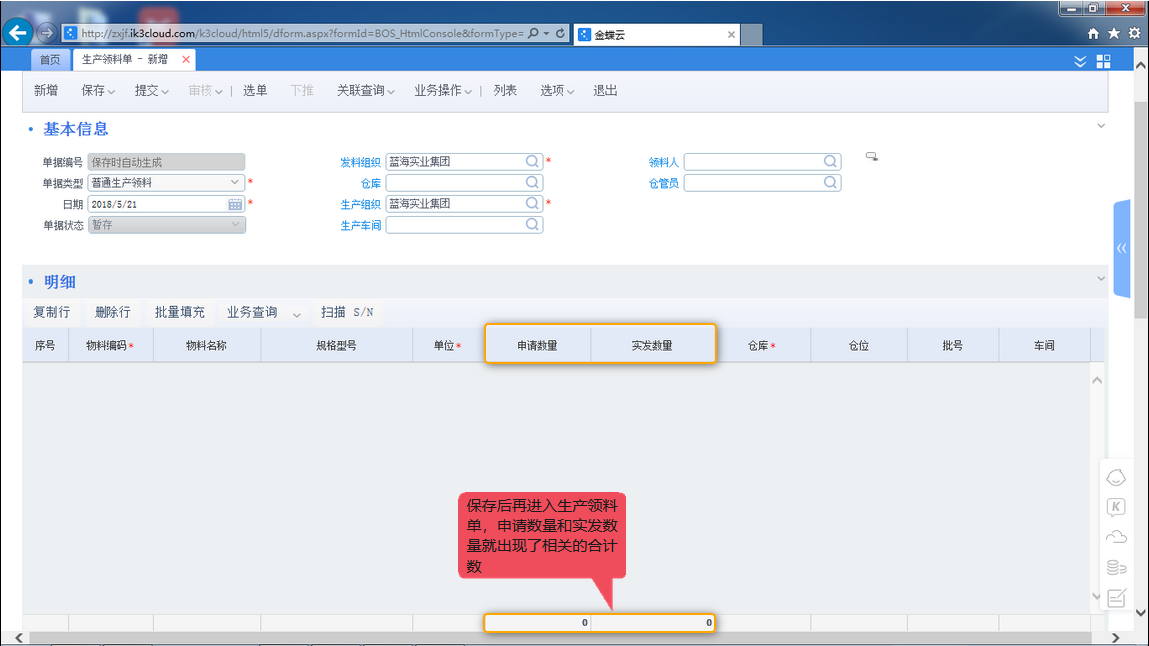Collapse the 明细 section
Screen dimensions: 1149x646
1101,278
